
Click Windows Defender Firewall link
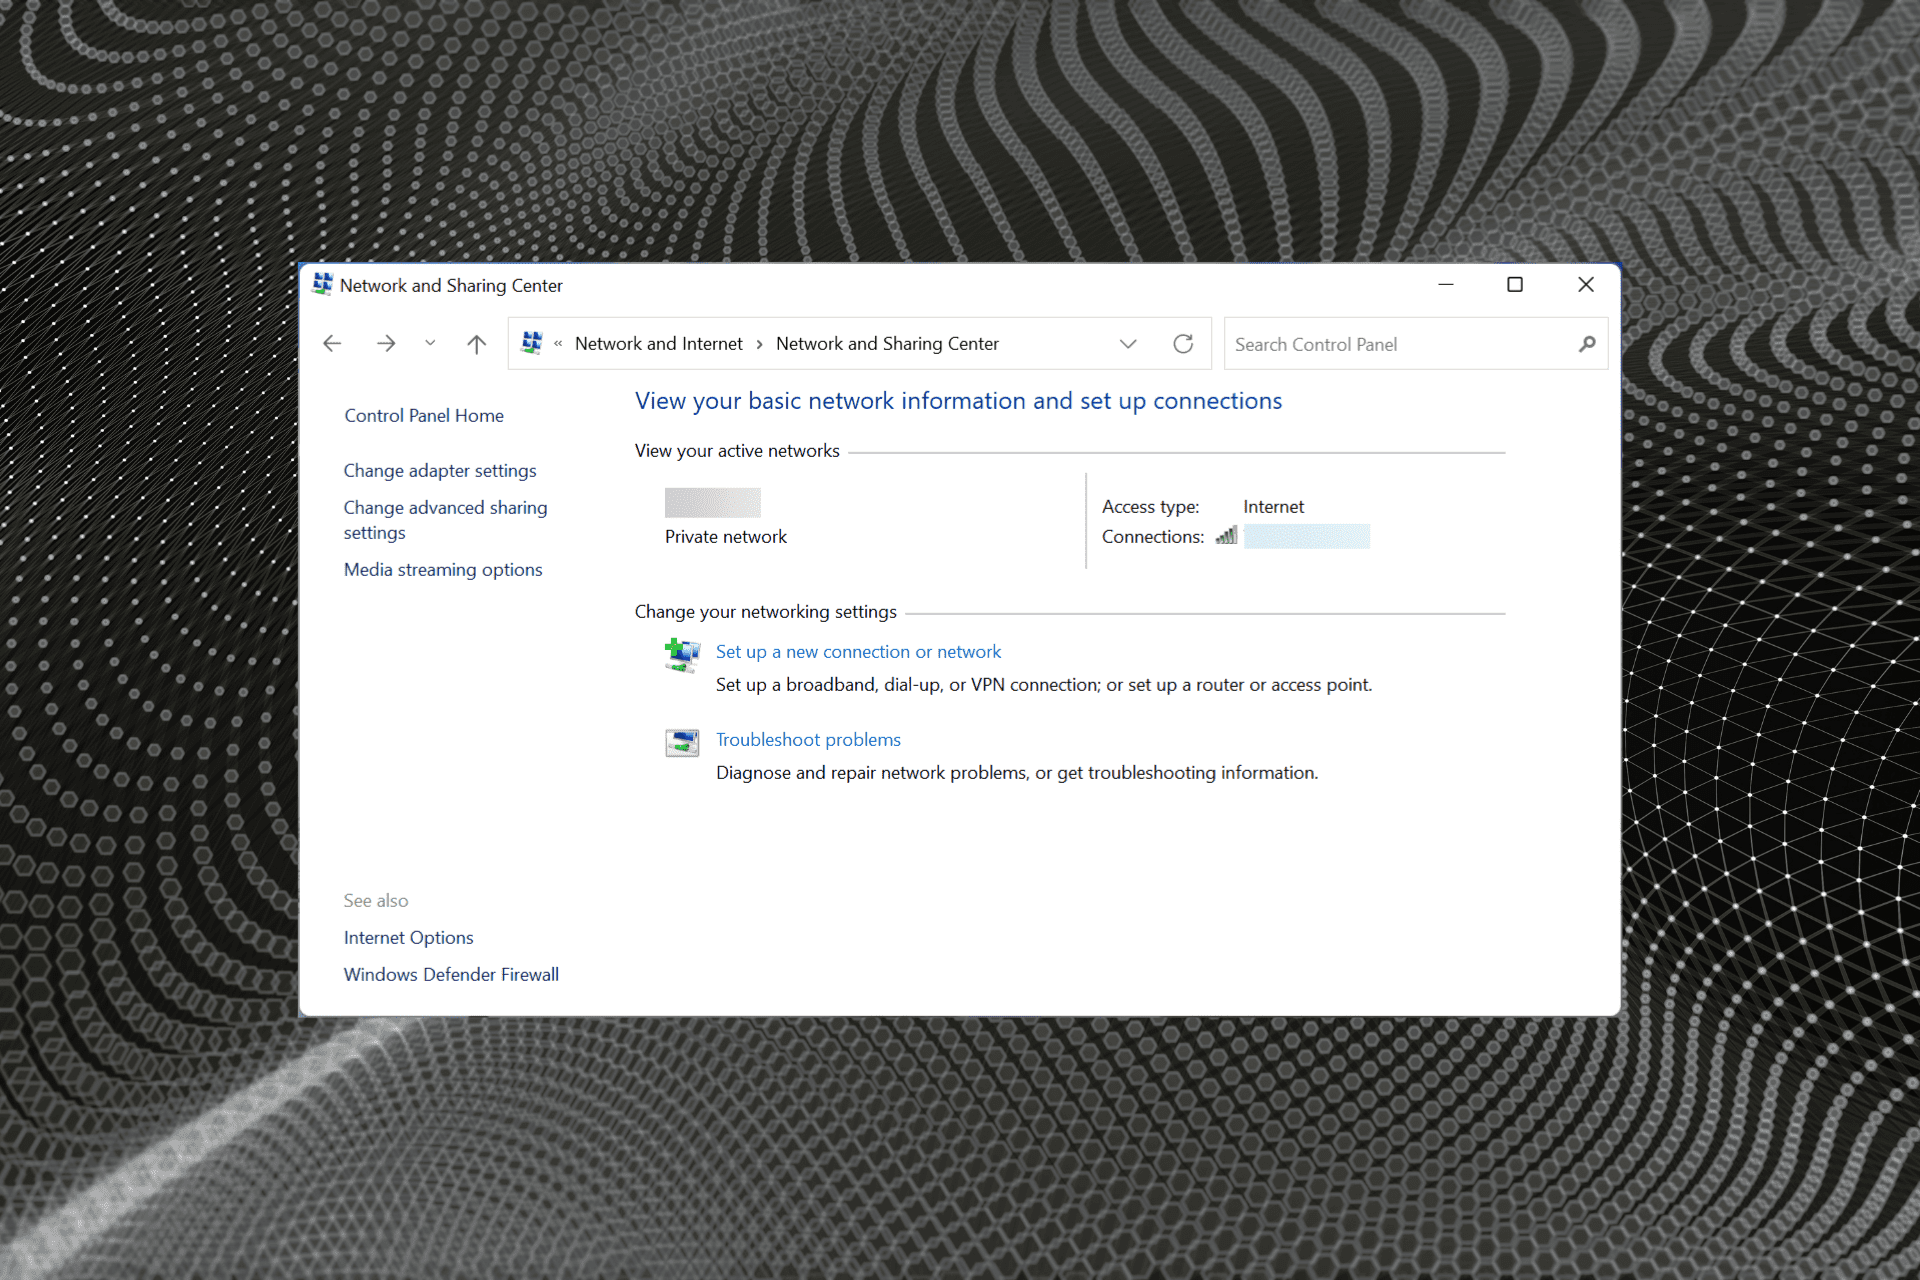click(451, 973)
